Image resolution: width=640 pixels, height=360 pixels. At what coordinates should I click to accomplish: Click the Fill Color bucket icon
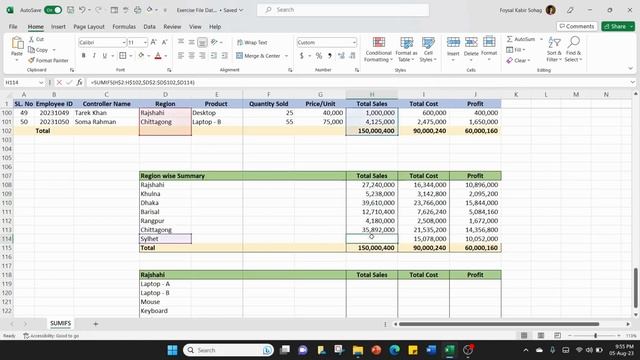[141, 56]
